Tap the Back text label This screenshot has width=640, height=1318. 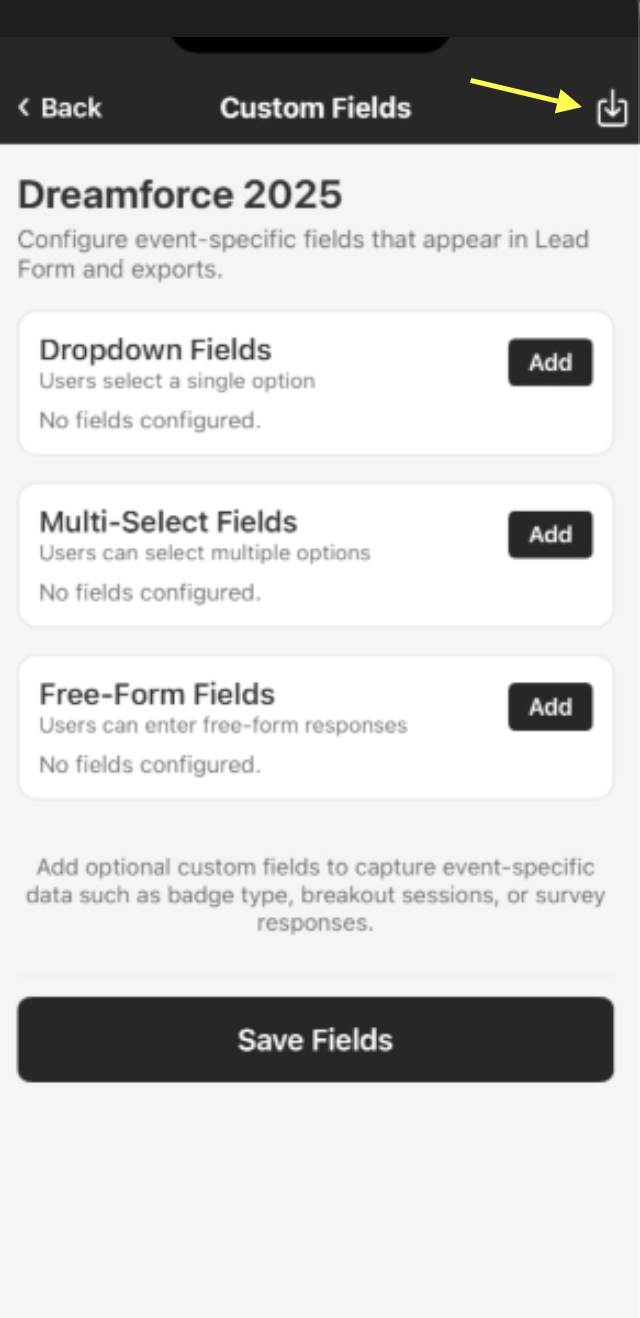coord(71,108)
